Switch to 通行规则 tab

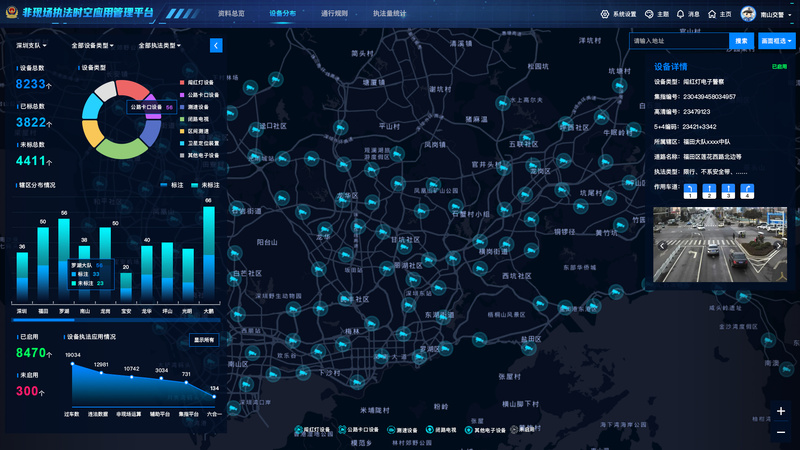tap(334, 13)
